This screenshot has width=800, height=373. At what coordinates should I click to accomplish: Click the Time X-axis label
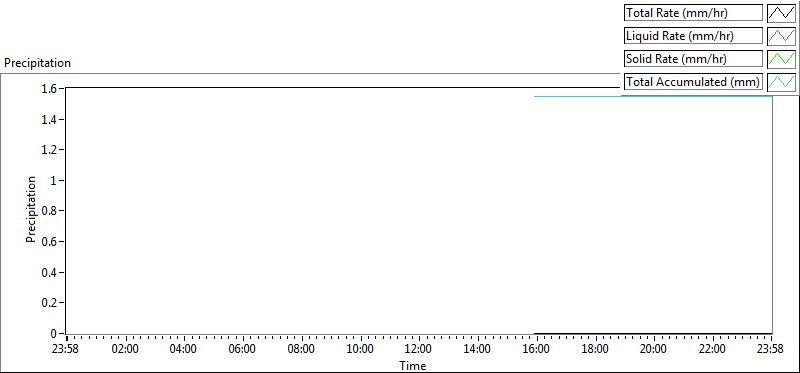coord(412,365)
